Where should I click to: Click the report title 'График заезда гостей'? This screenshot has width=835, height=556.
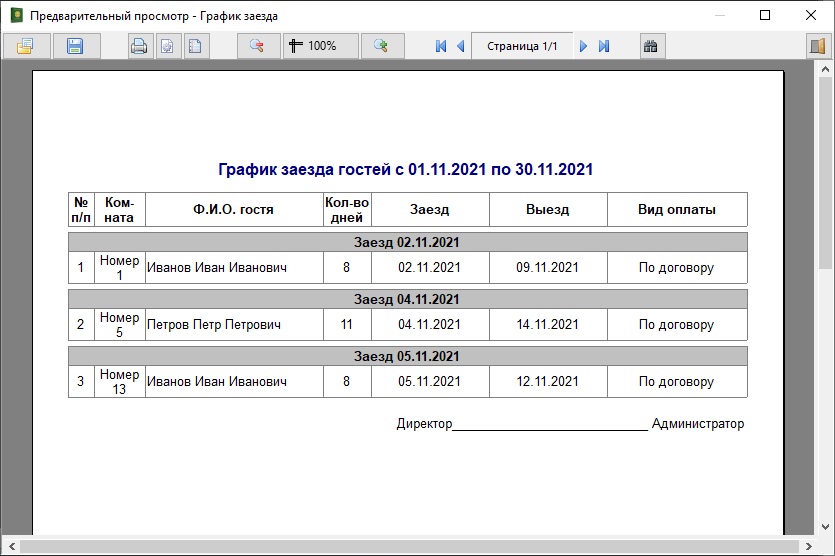(x=406, y=169)
